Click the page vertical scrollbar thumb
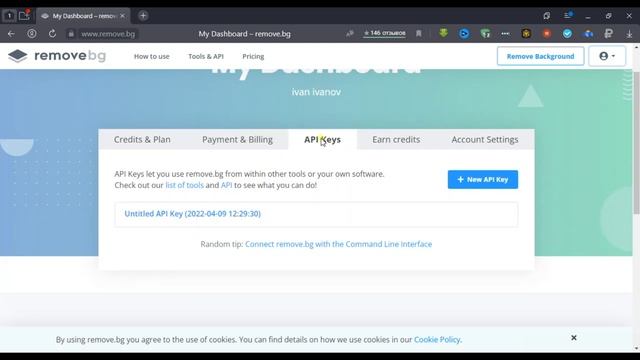Viewport: 640px width, 360px height. click(636, 142)
